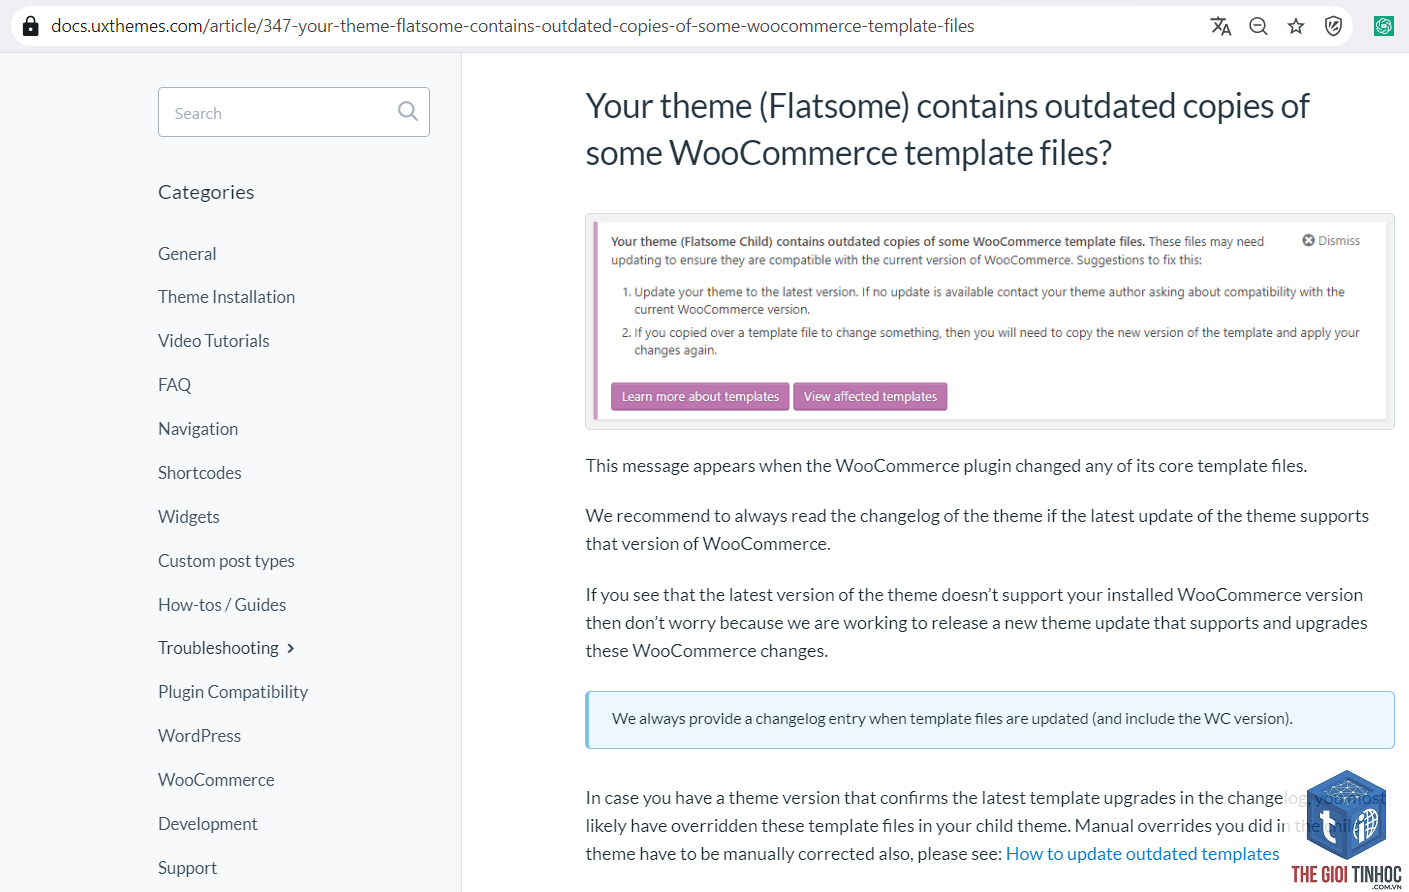1409x892 pixels.
Task: Expand the Troubleshooting chevron arrow
Action: tap(291, 649)
